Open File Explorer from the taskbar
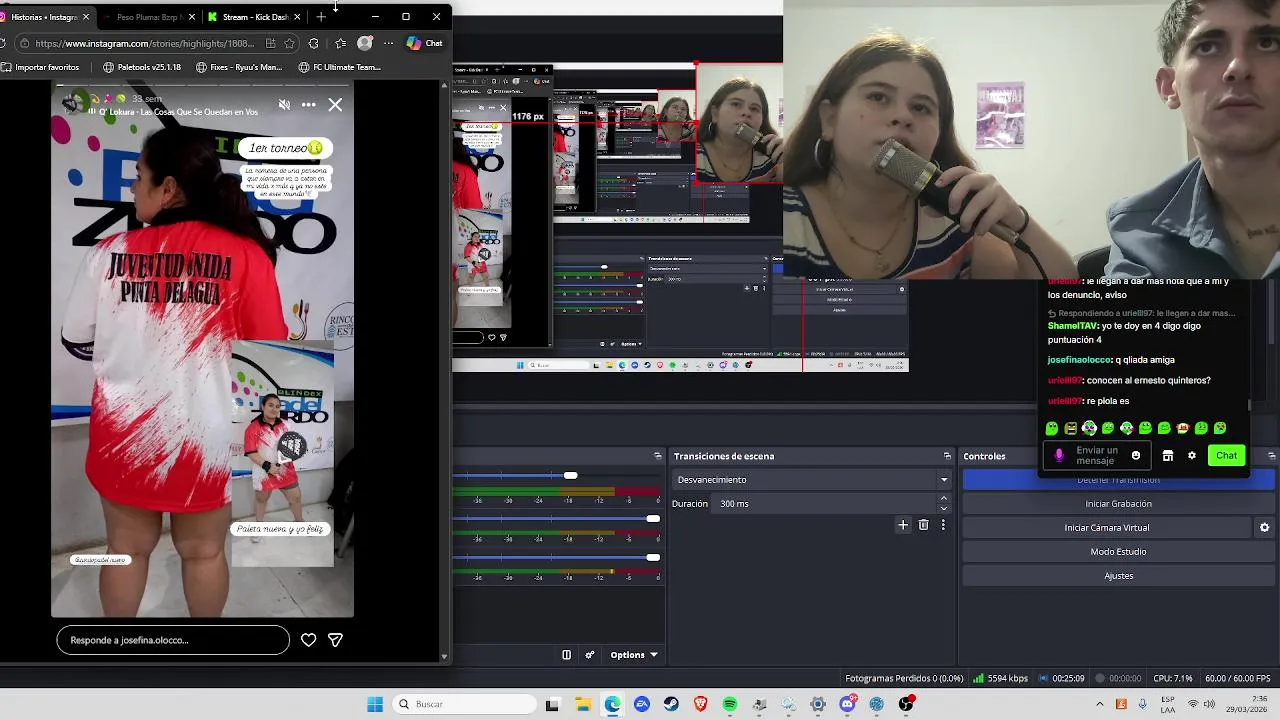The height and width of the screenshot is (720, 1280). [x=582, y=704]
